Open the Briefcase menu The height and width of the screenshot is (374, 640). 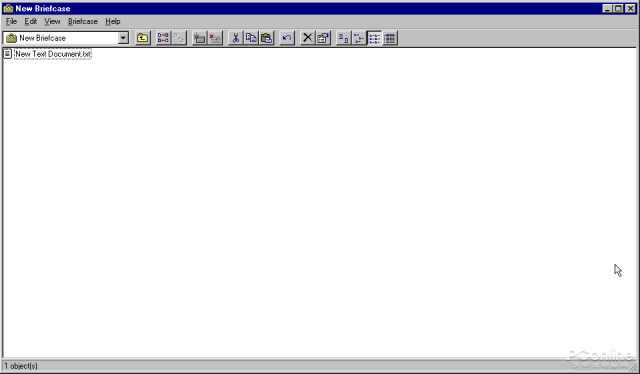point(82,21)
